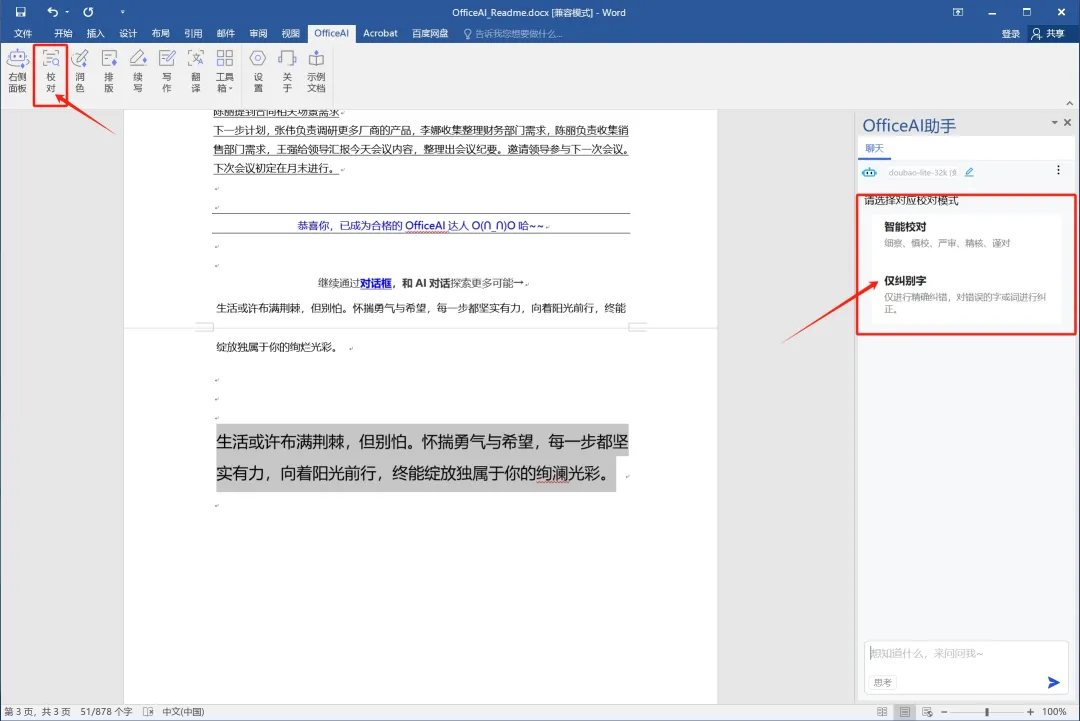
Task: Open ribbon display options icon
Action: pyautogui.click(x=958, y=12)
